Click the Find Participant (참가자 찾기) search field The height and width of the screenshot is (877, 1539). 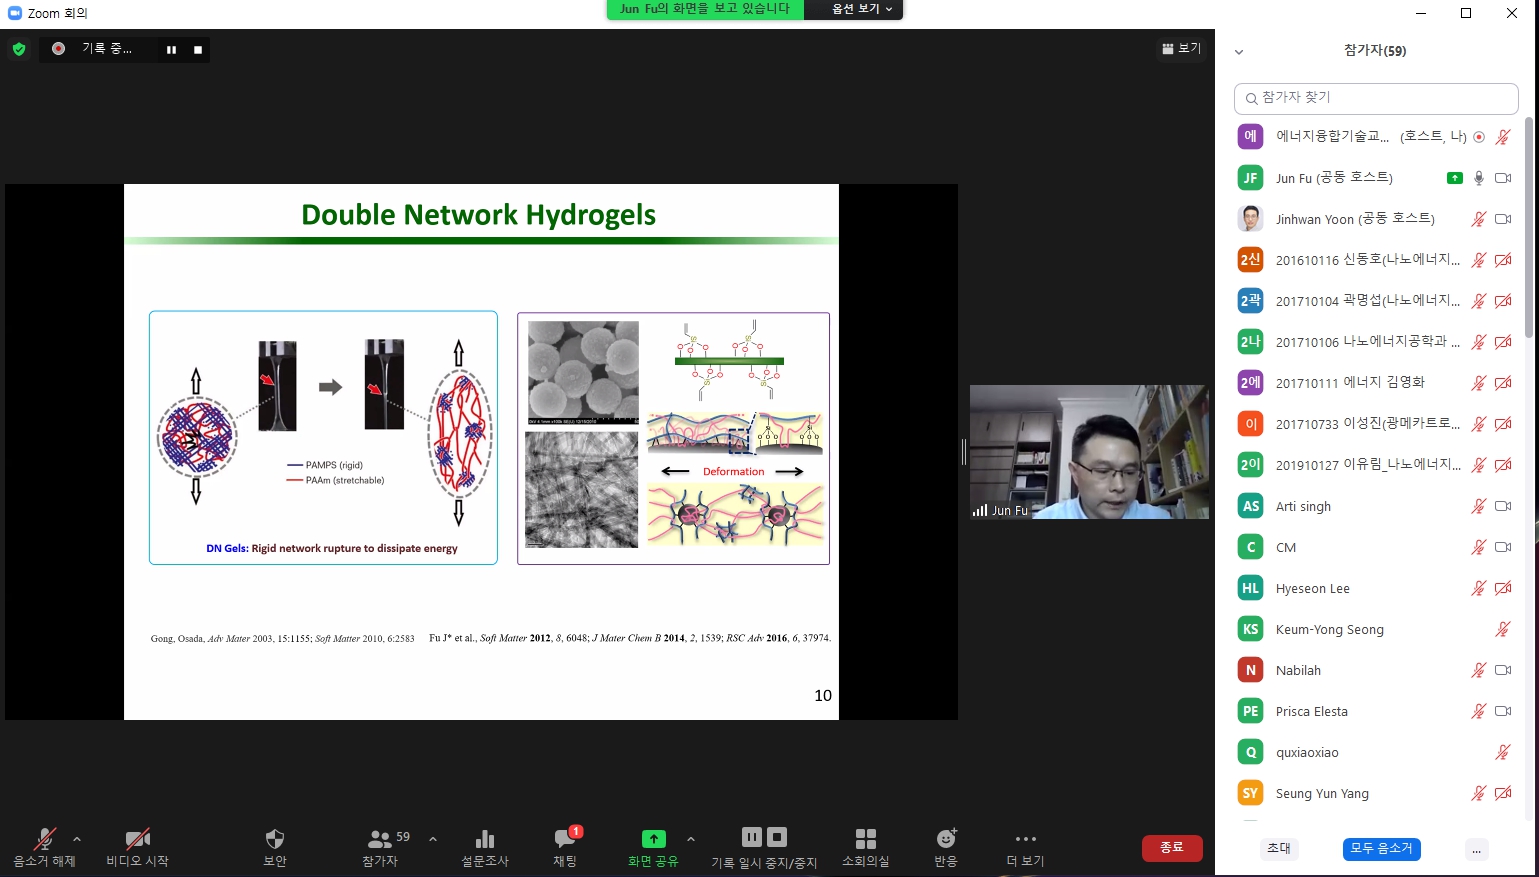click(1376, 98)
